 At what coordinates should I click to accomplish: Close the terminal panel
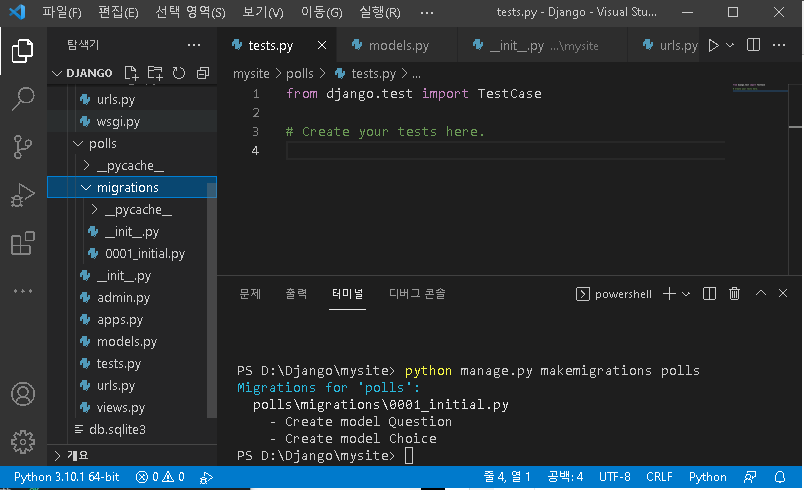782,293
